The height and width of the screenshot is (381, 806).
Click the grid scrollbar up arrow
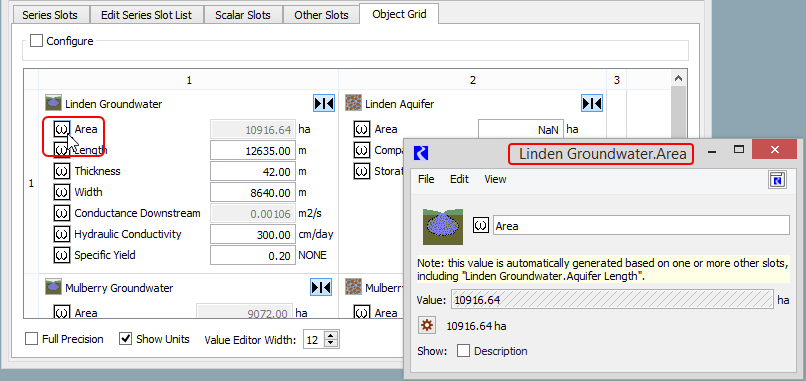[x=678, y=79]
